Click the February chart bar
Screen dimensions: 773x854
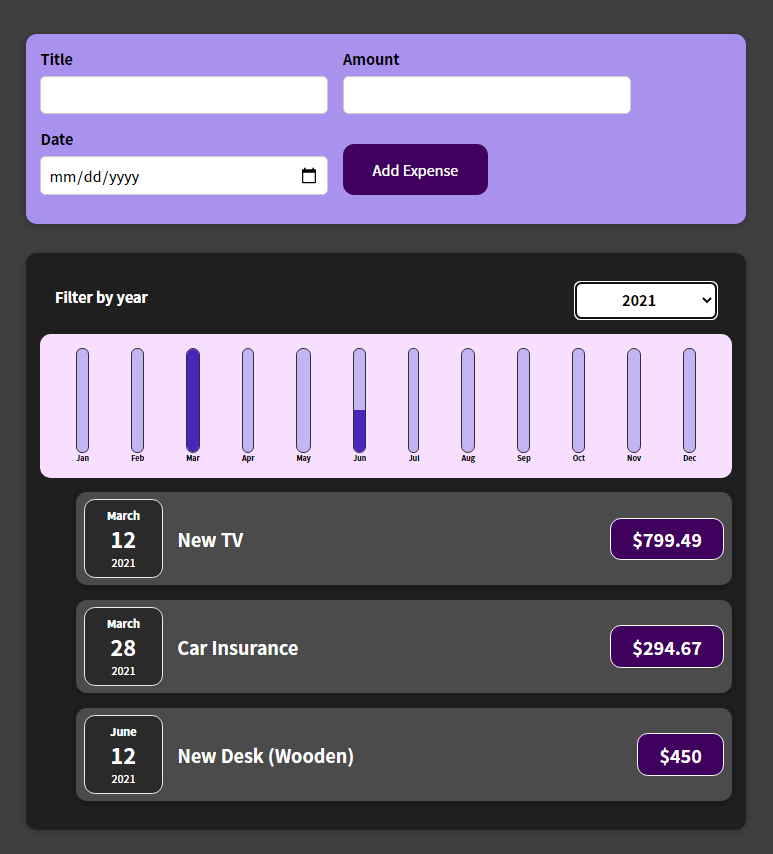pyautogui.click(x=137, y=400)
